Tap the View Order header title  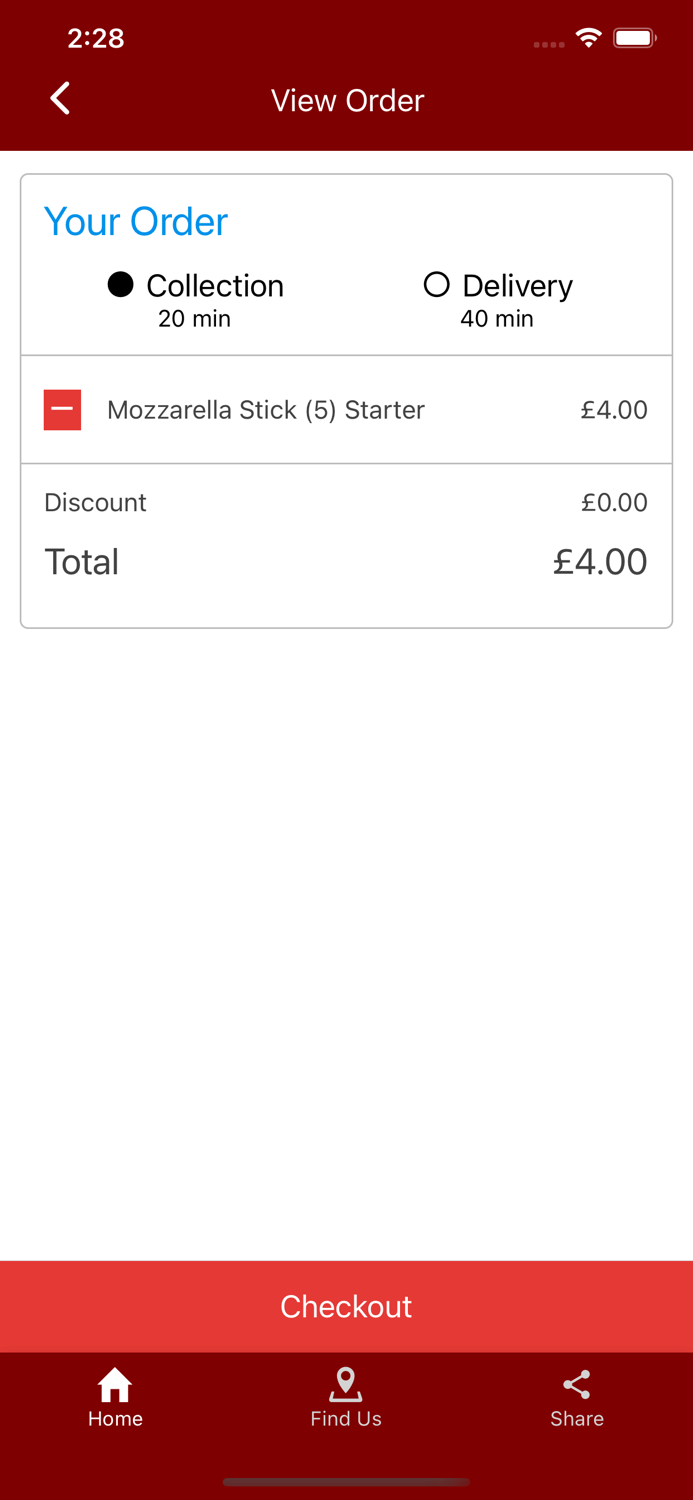[x=347, y=100]
